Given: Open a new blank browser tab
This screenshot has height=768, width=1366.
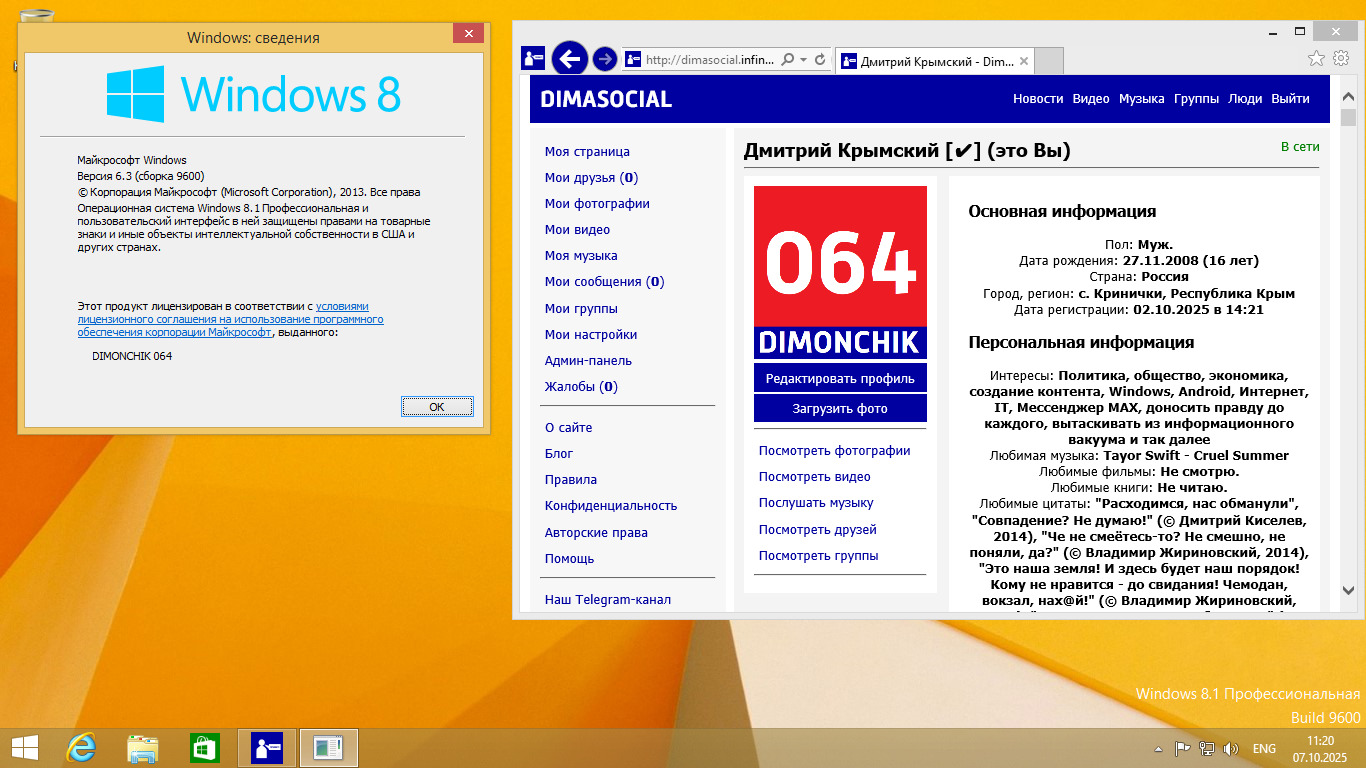Looking at the screenshot, I should coord(1048,61).
